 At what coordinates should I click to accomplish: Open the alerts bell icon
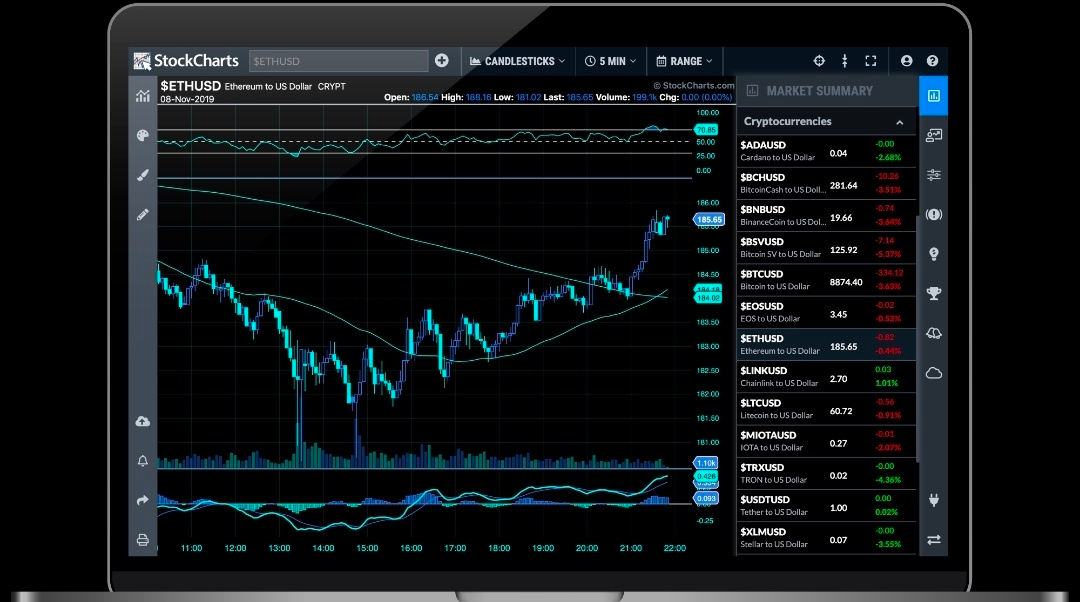[142, 460]
